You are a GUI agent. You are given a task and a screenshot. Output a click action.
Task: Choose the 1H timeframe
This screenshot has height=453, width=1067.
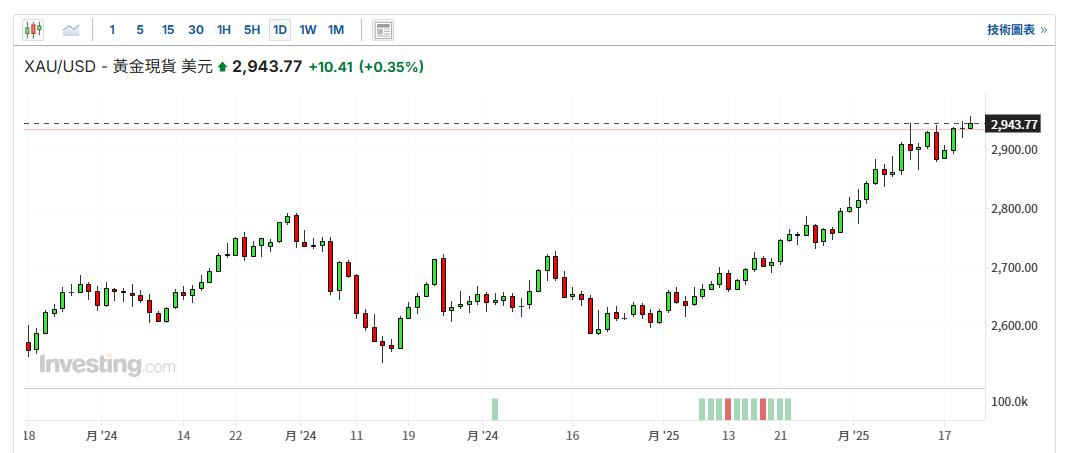tap(224, 29)
